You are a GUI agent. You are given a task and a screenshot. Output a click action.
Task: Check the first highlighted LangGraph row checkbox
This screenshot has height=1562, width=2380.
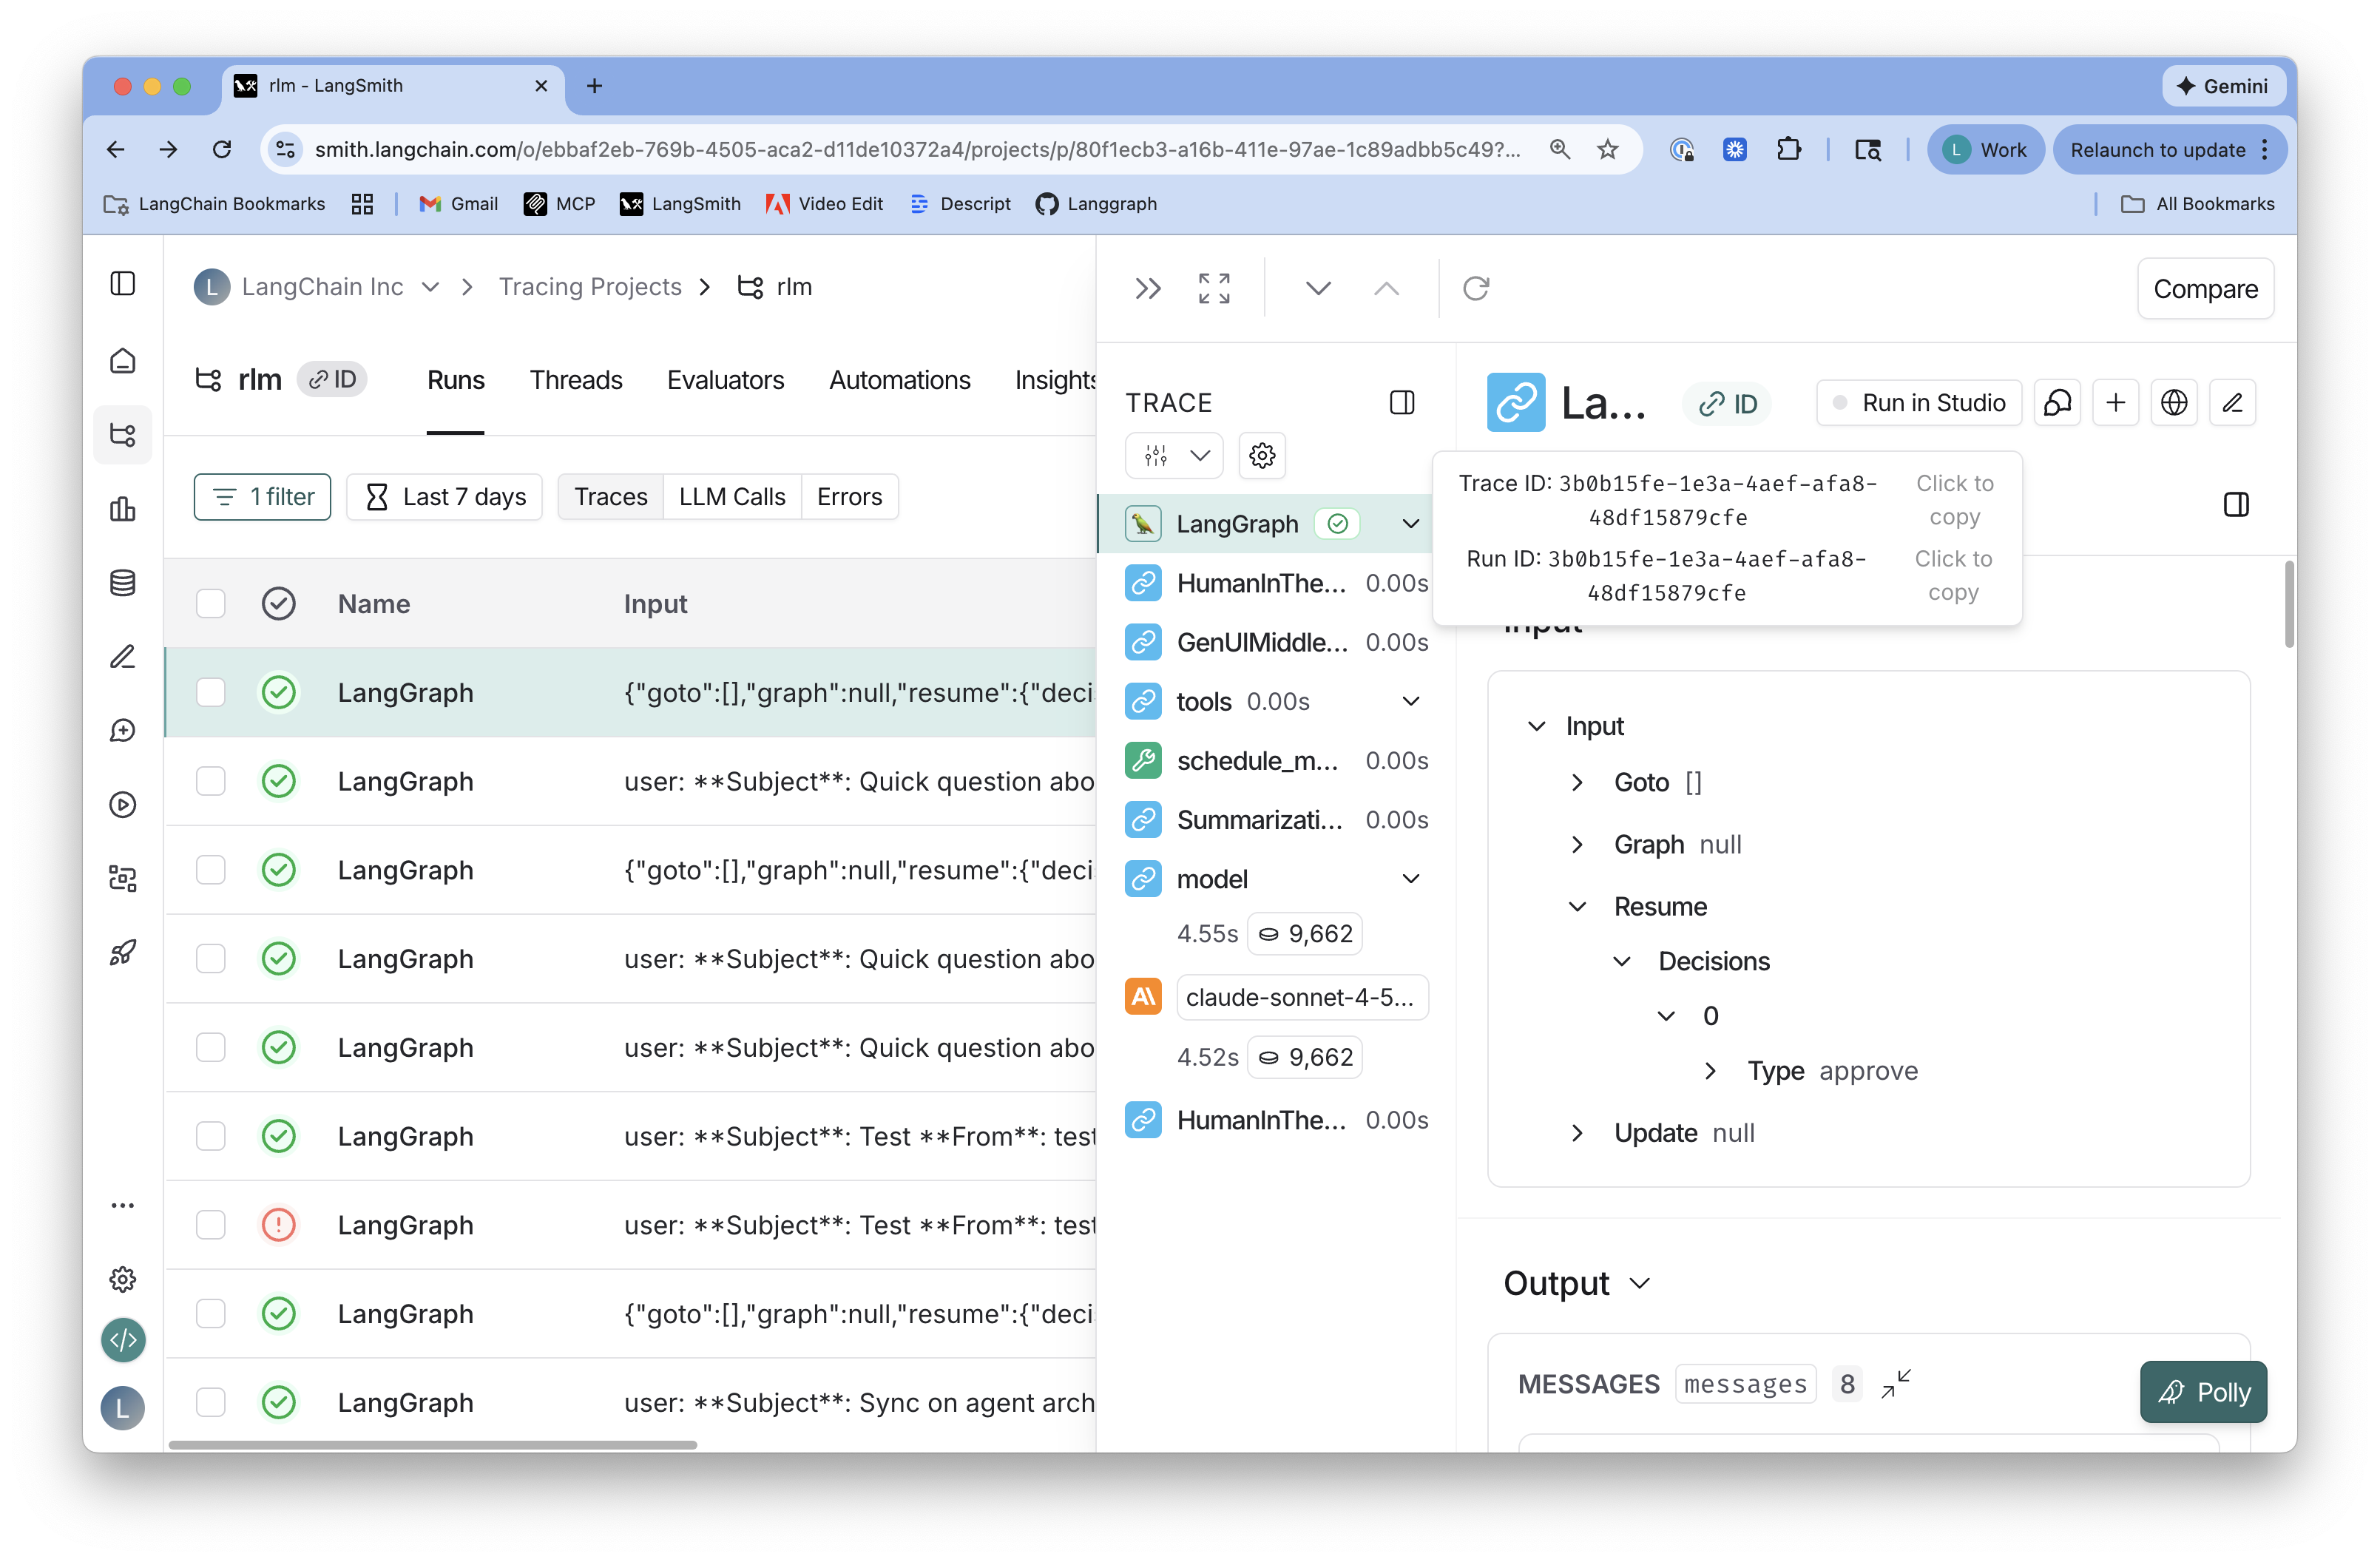click(210, 692)
